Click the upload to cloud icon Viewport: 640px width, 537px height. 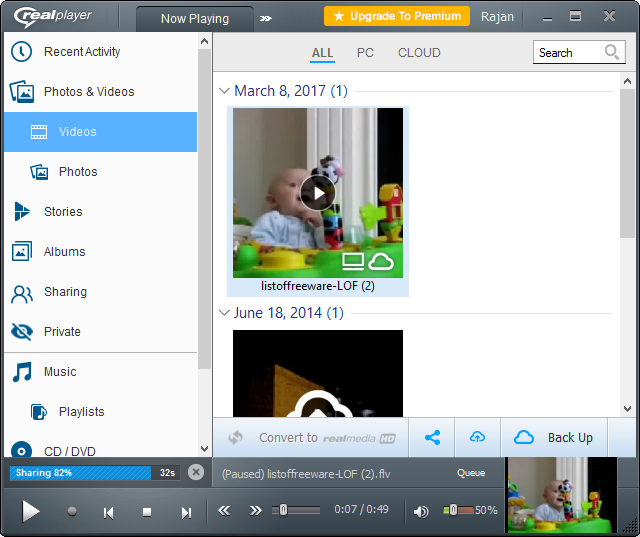coord(477,438)
